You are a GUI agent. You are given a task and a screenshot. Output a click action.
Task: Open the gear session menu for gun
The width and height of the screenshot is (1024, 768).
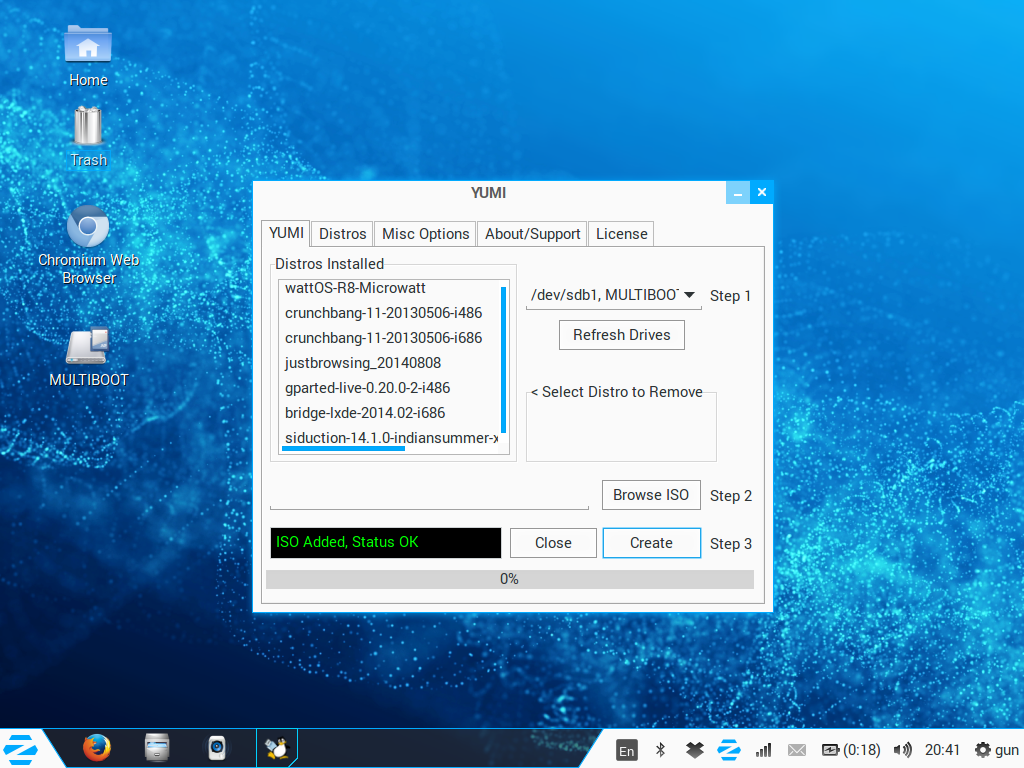coord(997,750)
